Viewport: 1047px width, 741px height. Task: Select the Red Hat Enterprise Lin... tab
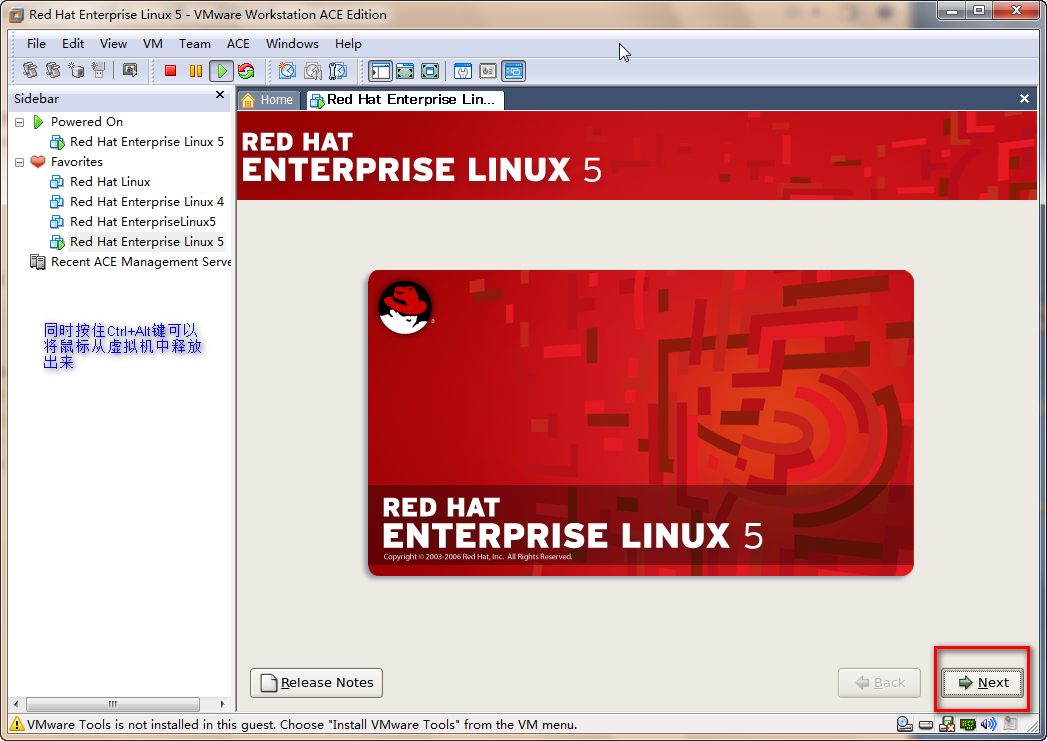405,100
